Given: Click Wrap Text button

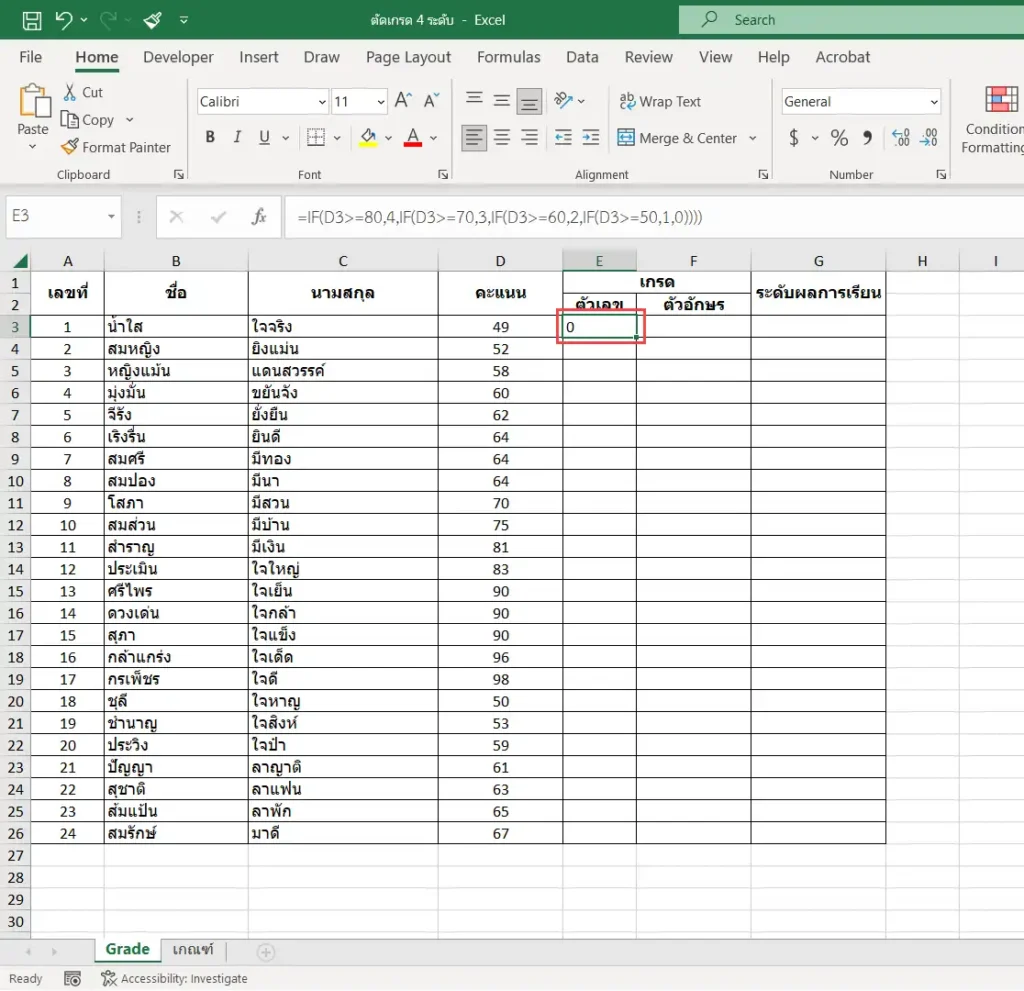Looking at the screenshot, I should pyautogui.click(x=660, y=101).
